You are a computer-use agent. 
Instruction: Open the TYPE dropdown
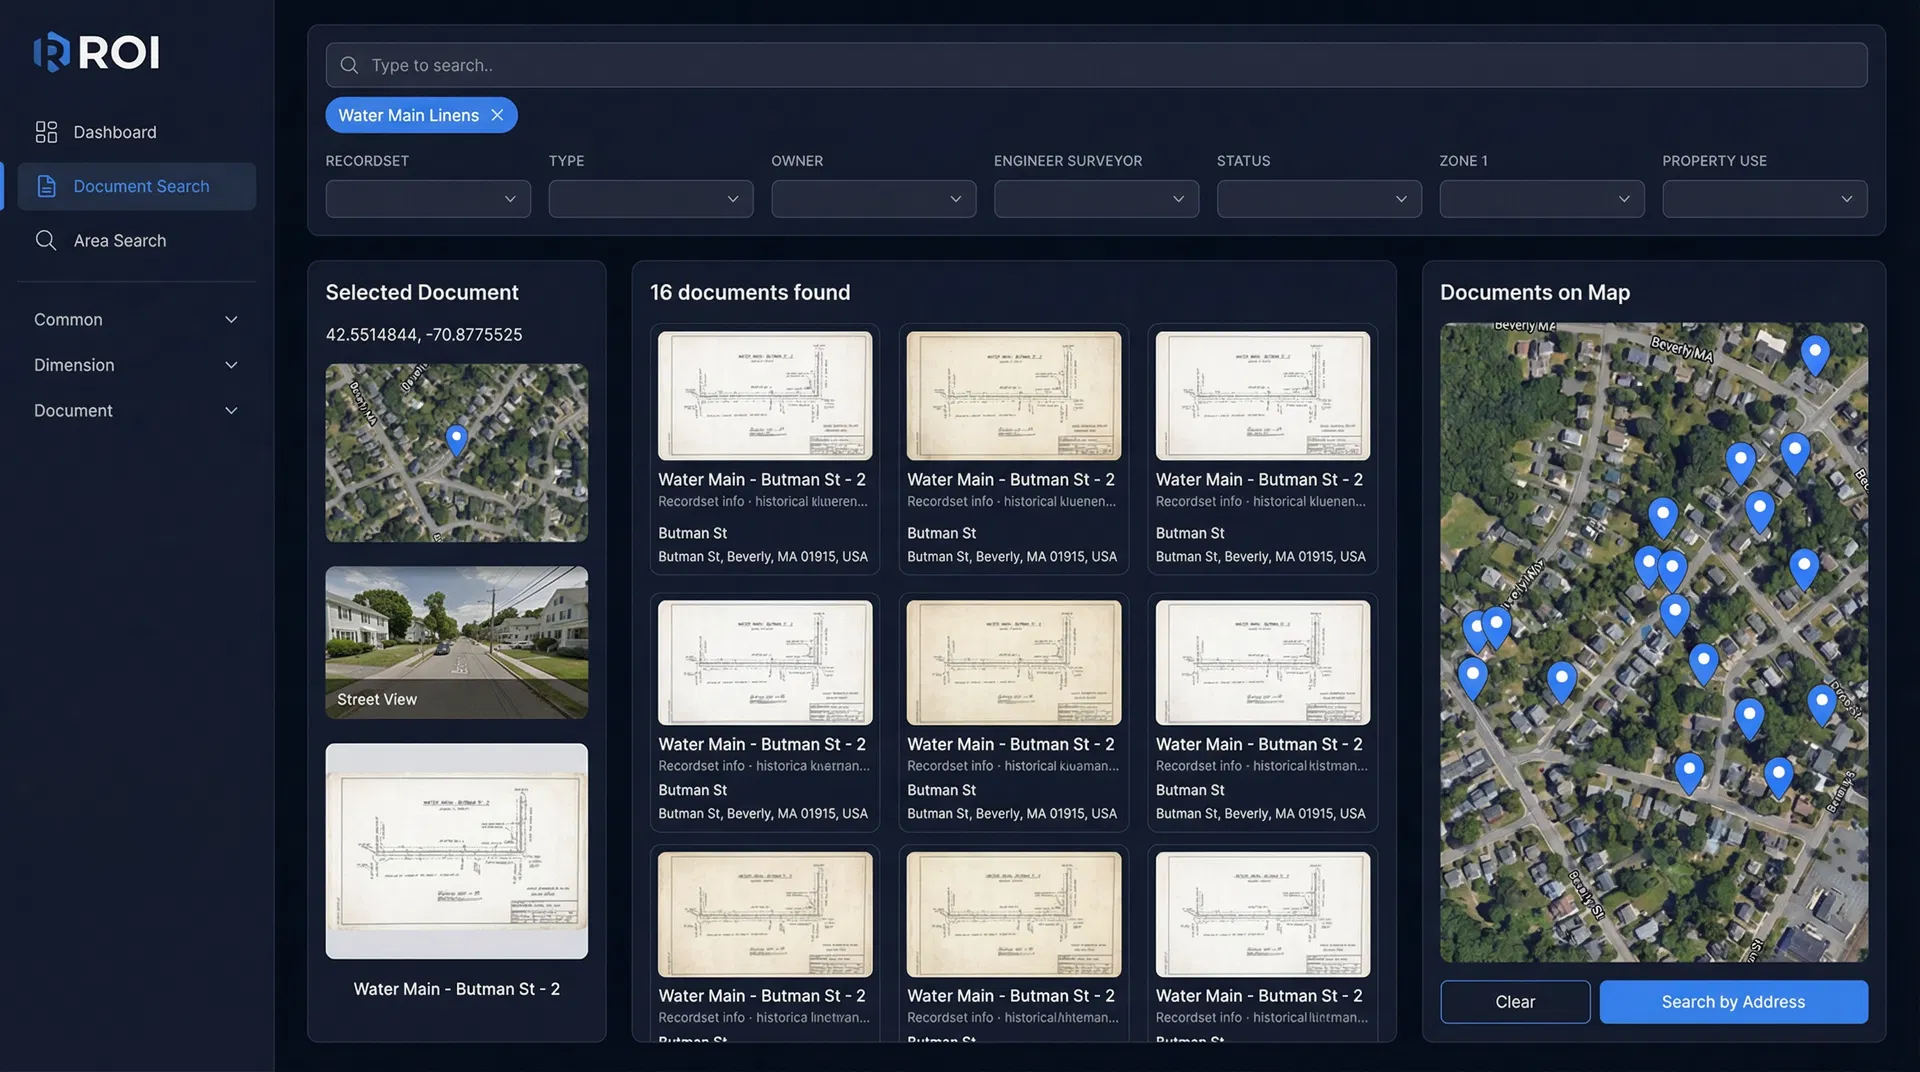(650, 198)
